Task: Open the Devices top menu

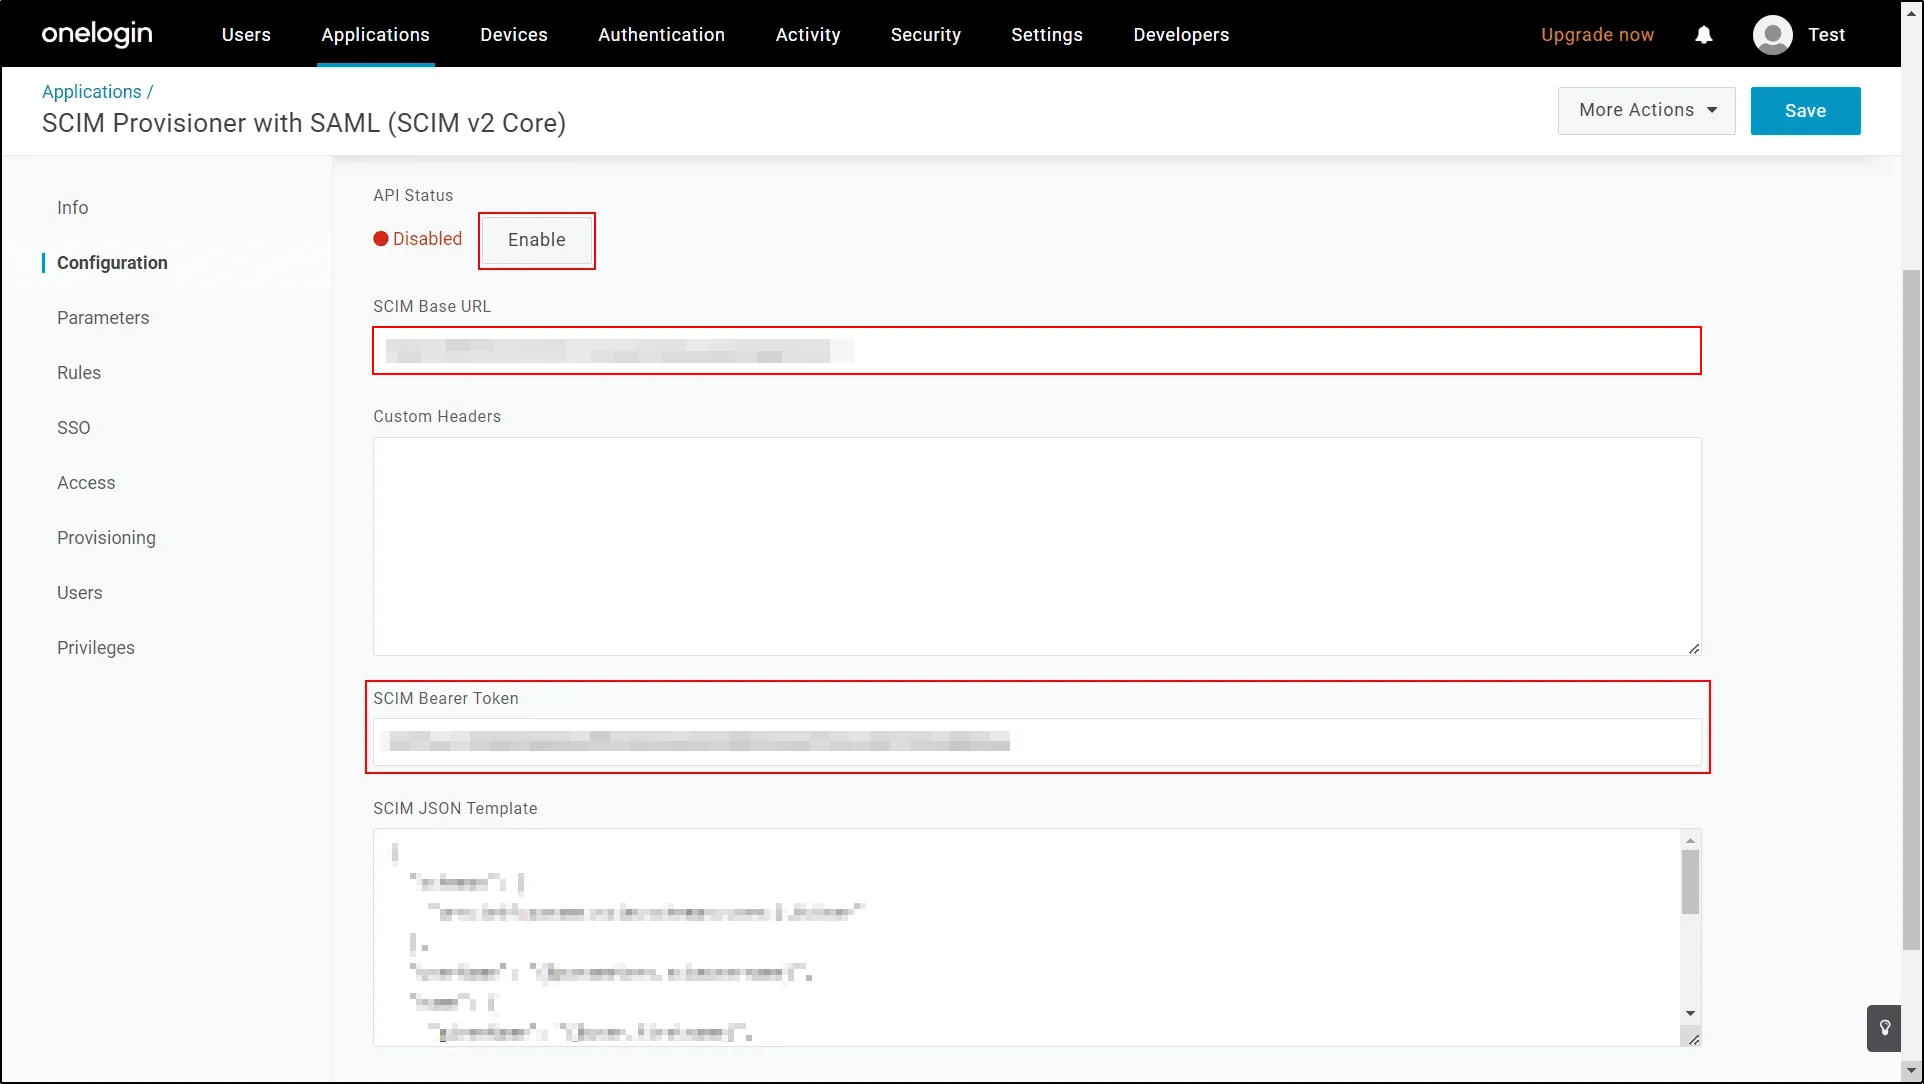Action: [x=514, y=35]
